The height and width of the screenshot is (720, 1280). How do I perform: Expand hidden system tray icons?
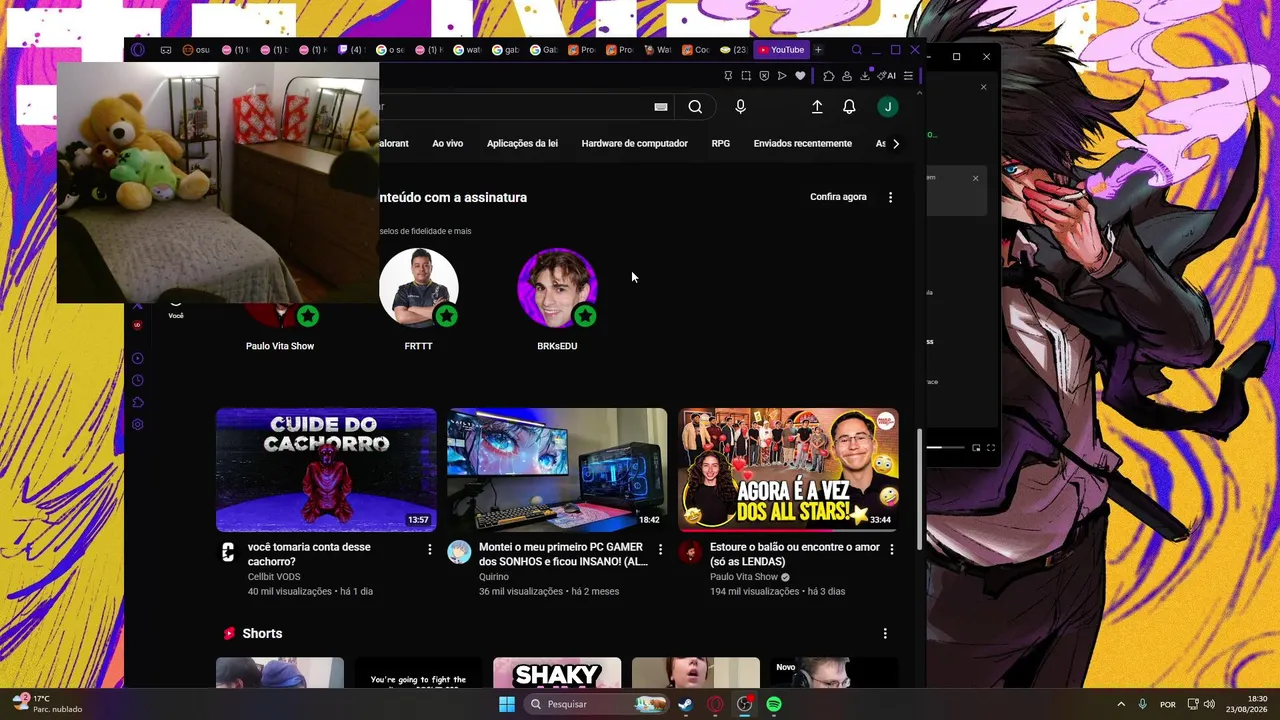[1120, 704]
